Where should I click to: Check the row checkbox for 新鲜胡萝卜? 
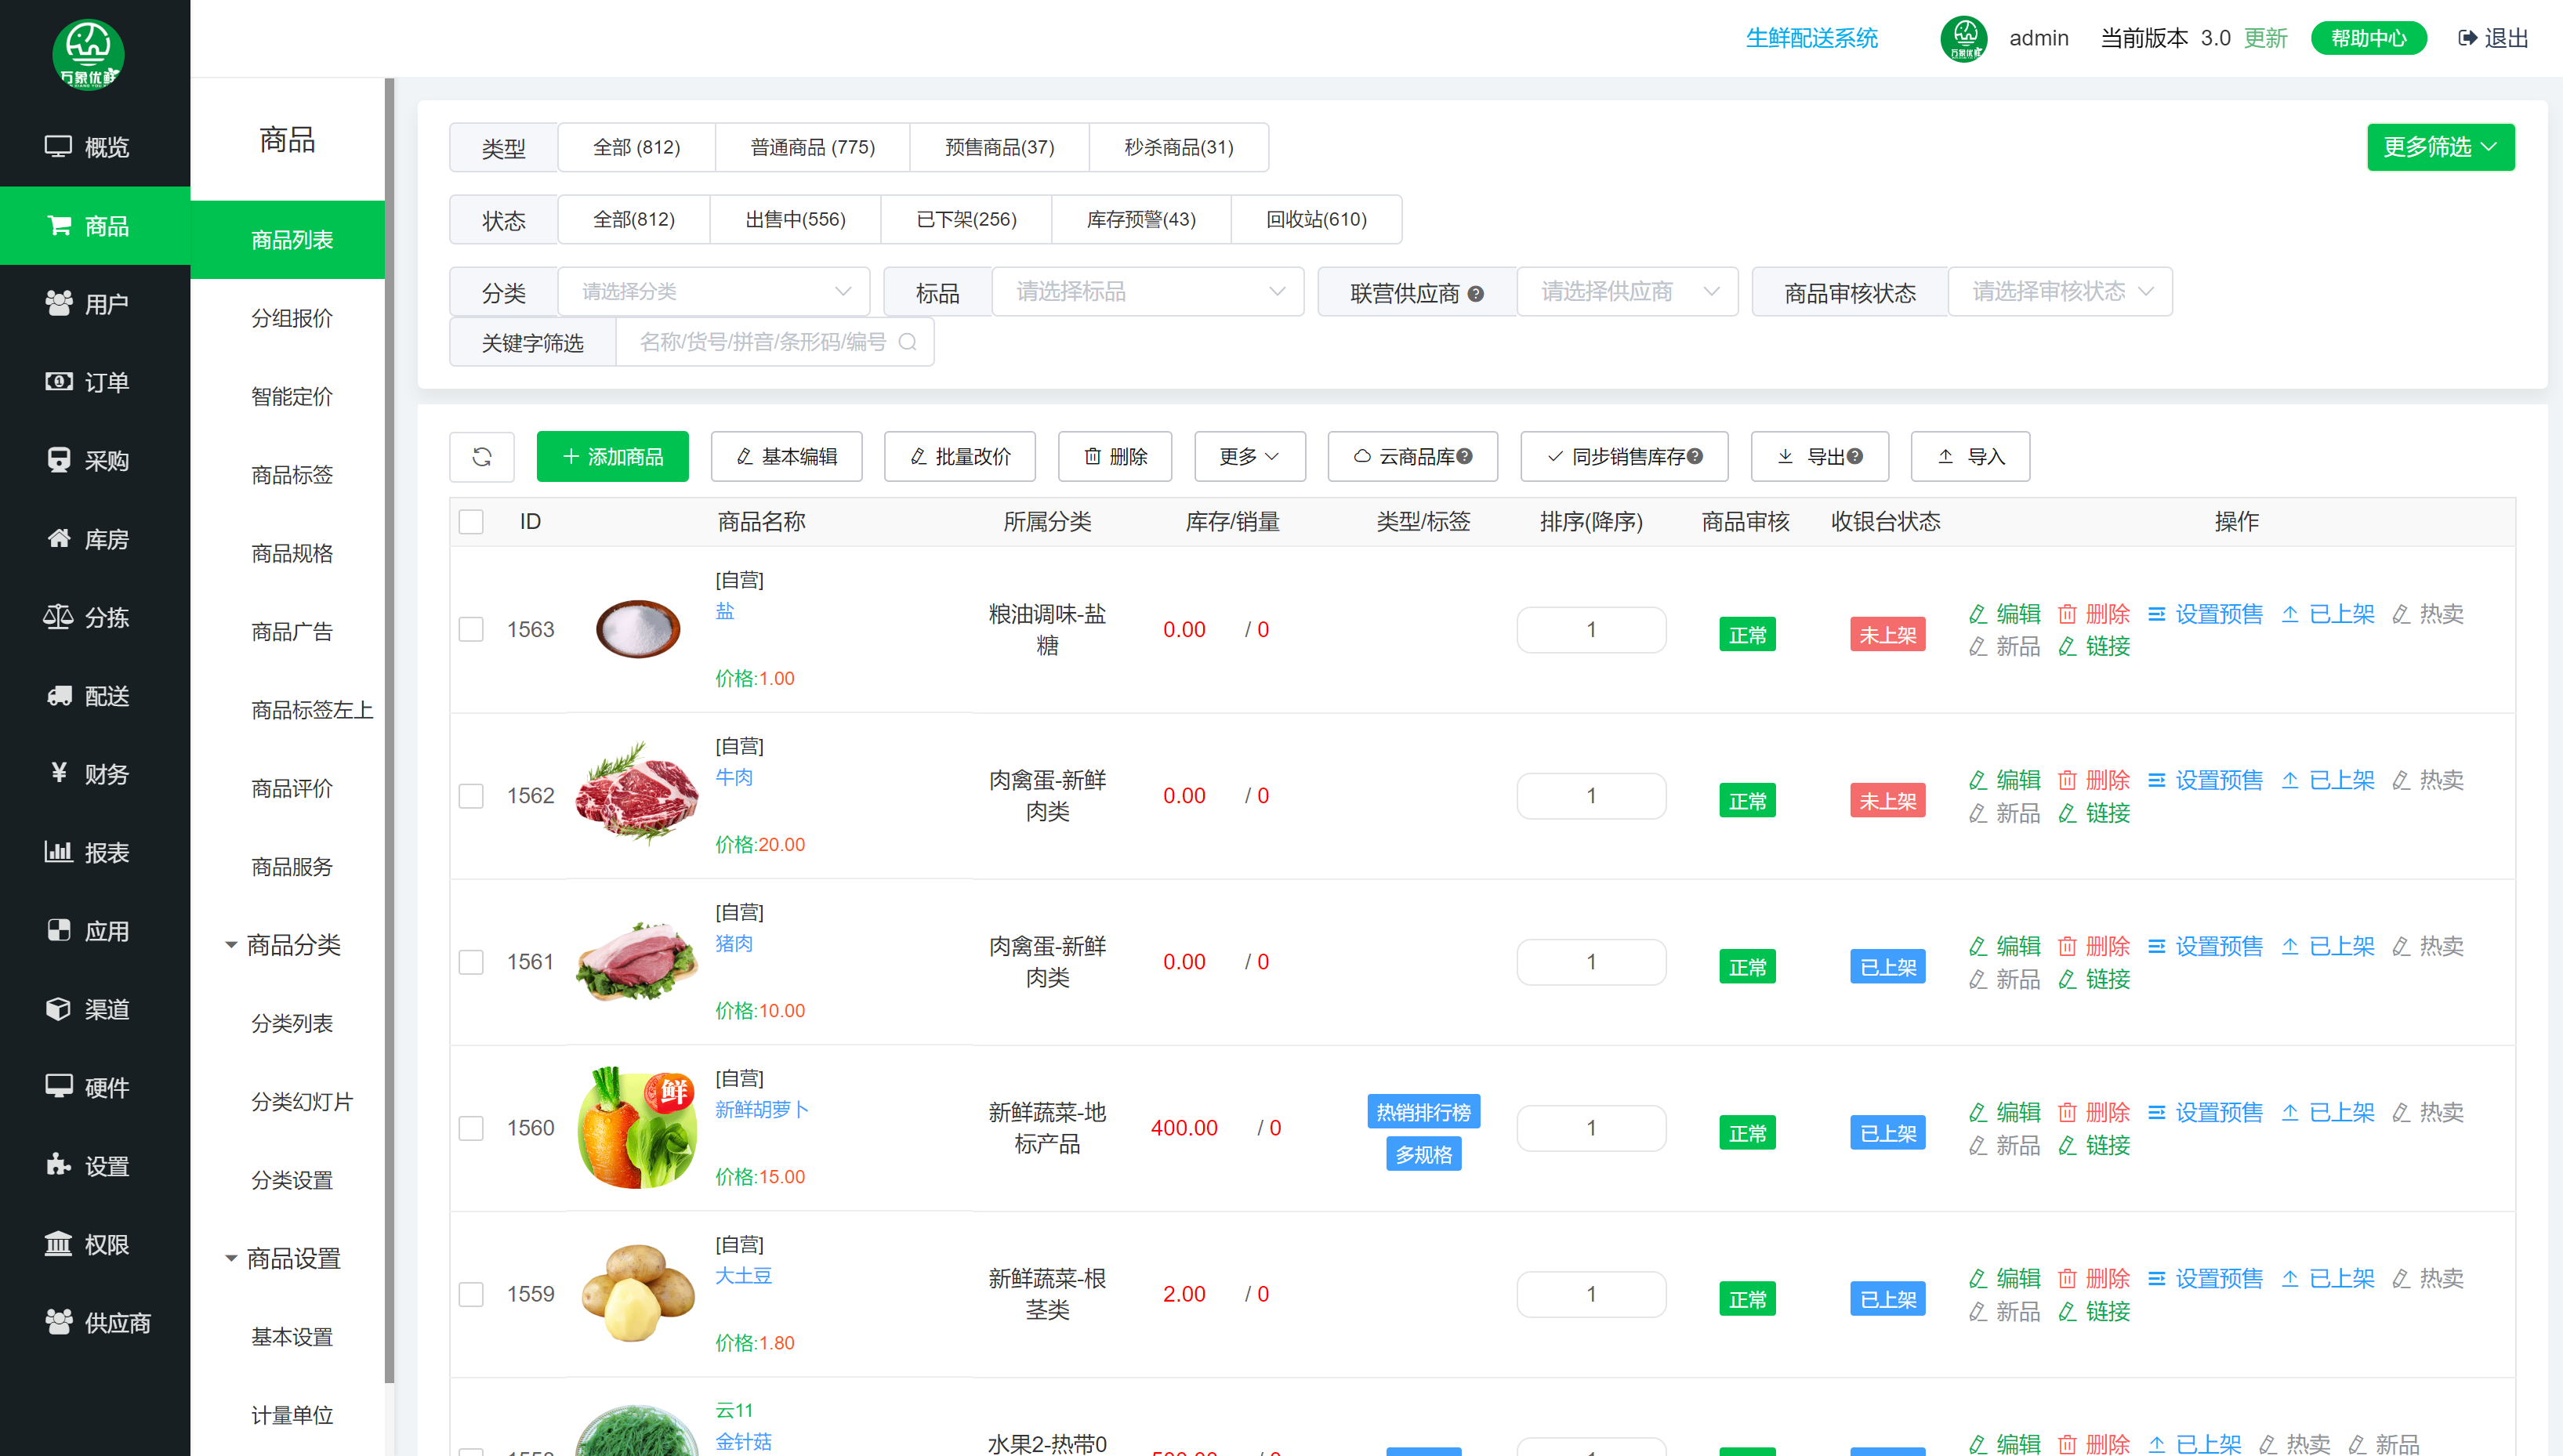coord(471,1128)
